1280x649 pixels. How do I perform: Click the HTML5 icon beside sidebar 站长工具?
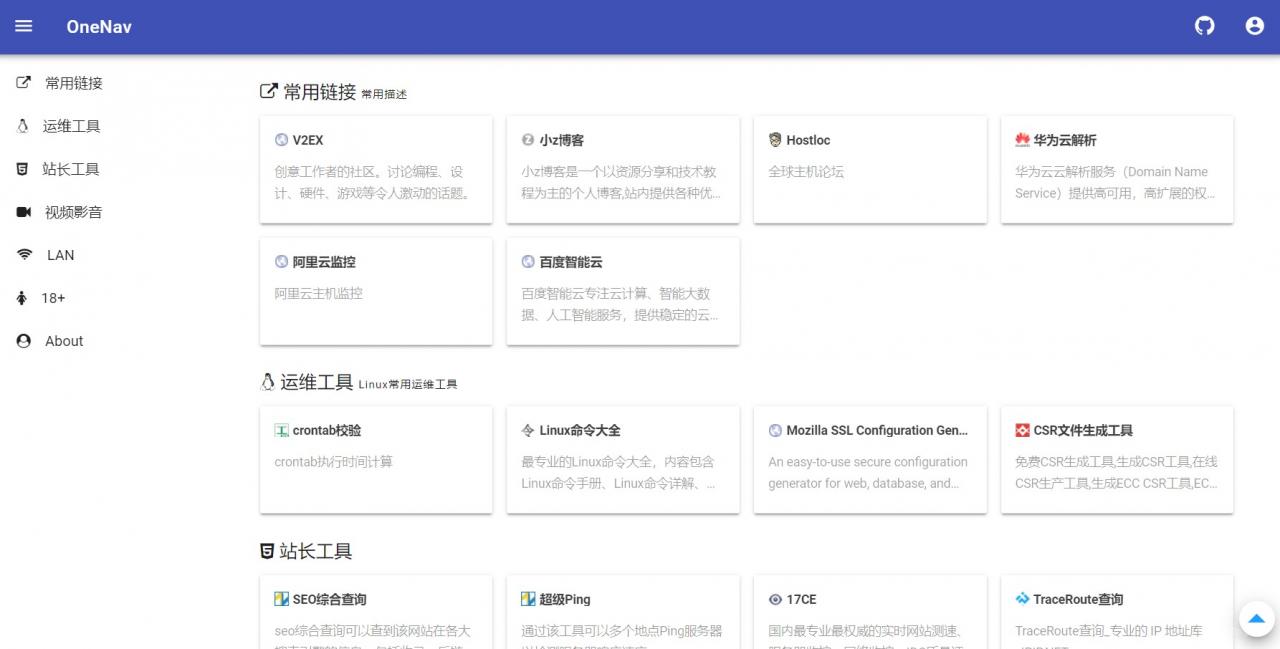(23, 169)
